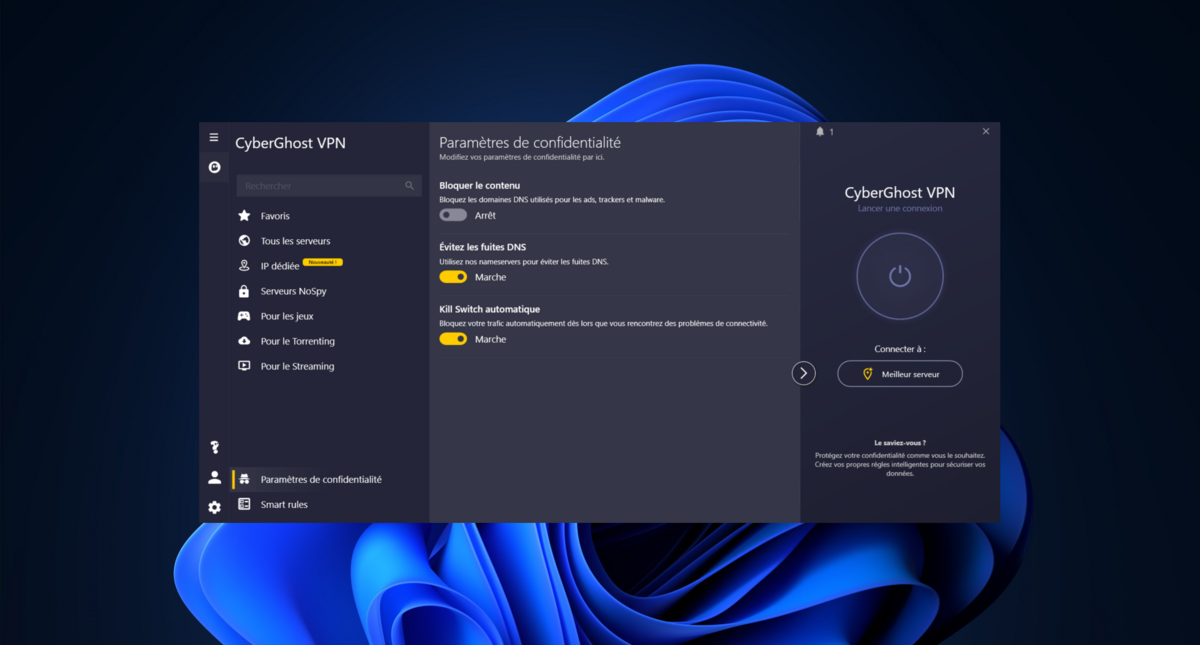Toggle Bloquer le contenu switch
The height and width of the screenshot is (645, 1200).
click(x=453, y=215)
